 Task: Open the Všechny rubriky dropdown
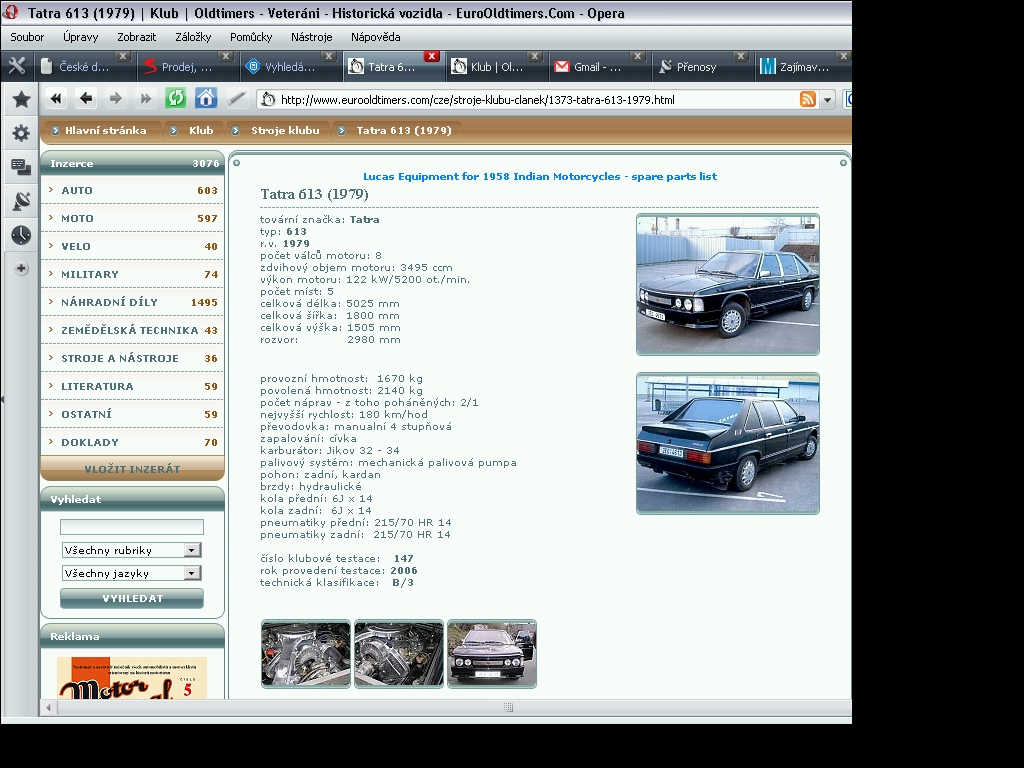click(131, 550)
